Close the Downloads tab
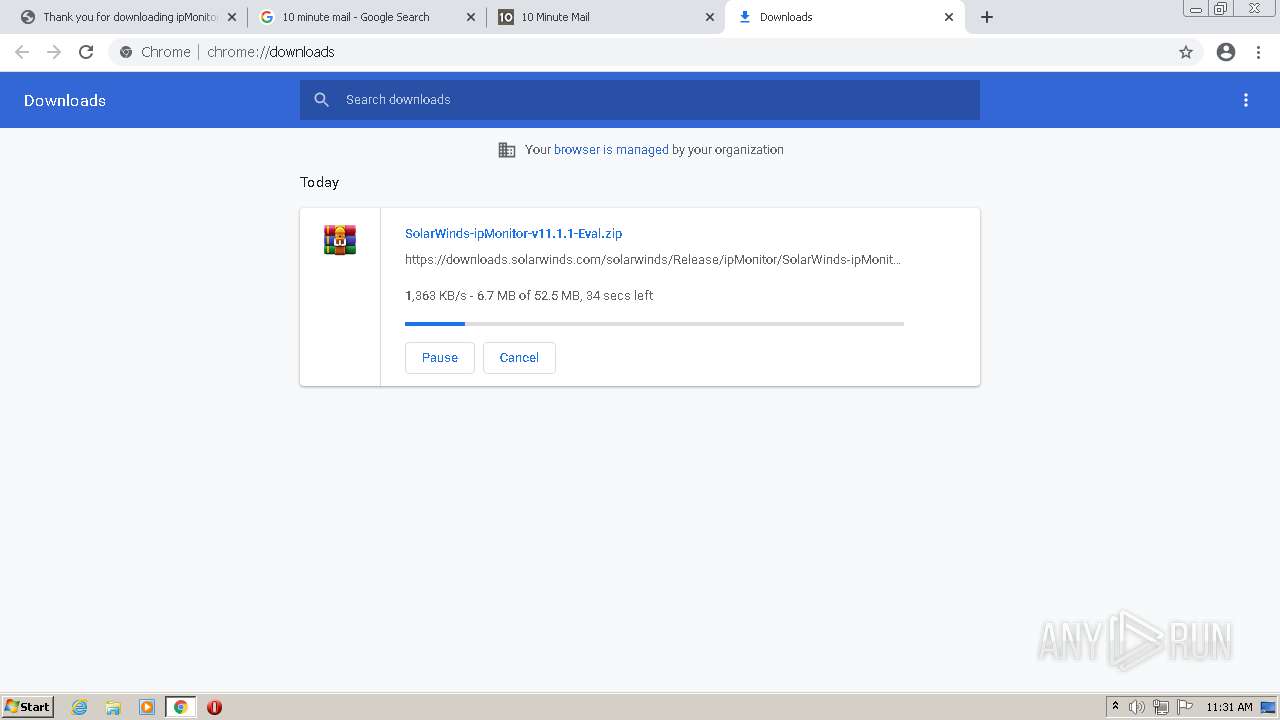This screenshot has width=1280, height=720. tap(949, 17)
